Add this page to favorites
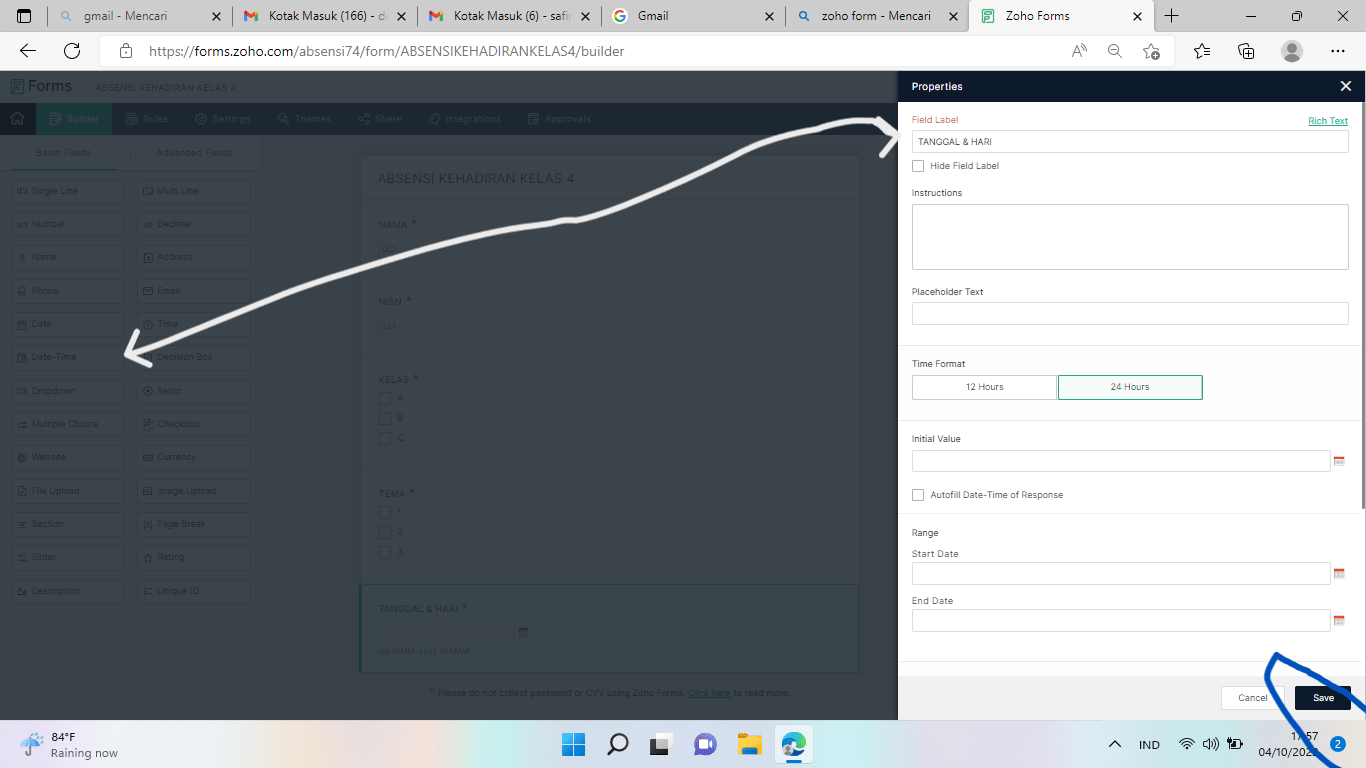This screenshot has height=768, width=1366. point(1151,51)
